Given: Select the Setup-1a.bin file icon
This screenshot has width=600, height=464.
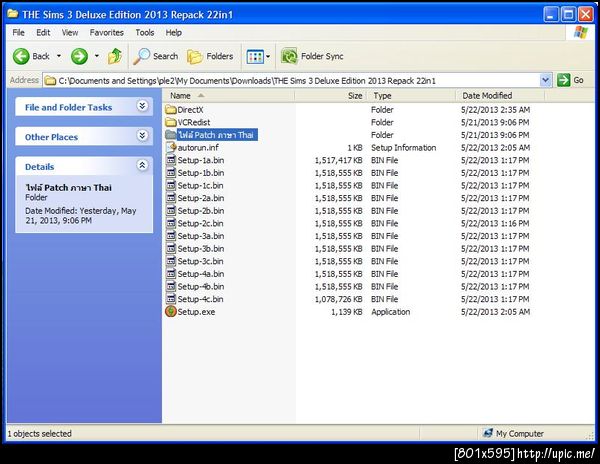Looking at the screenshot, I should click(171, 160).
